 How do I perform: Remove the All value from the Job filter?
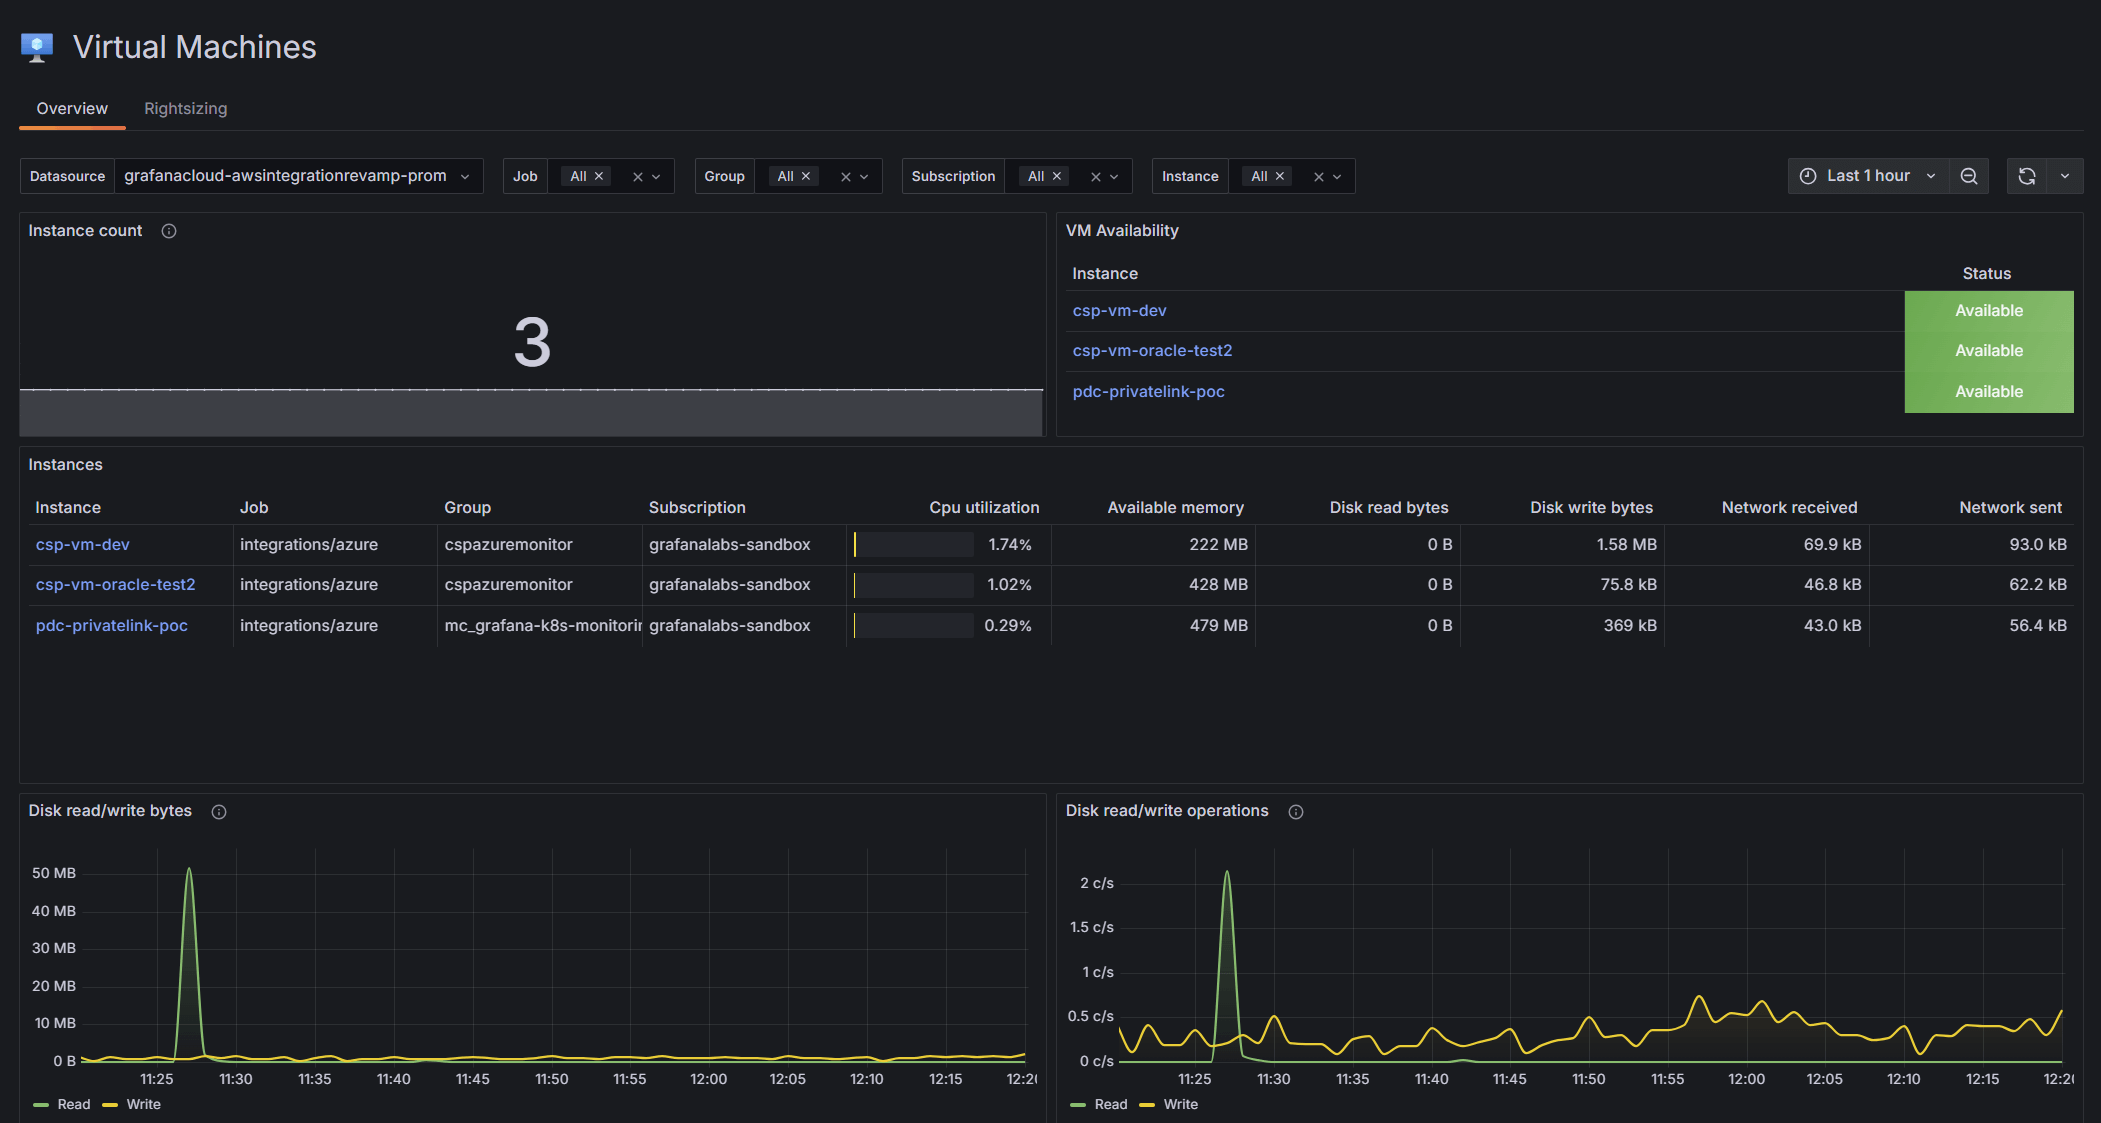[598, 175]
